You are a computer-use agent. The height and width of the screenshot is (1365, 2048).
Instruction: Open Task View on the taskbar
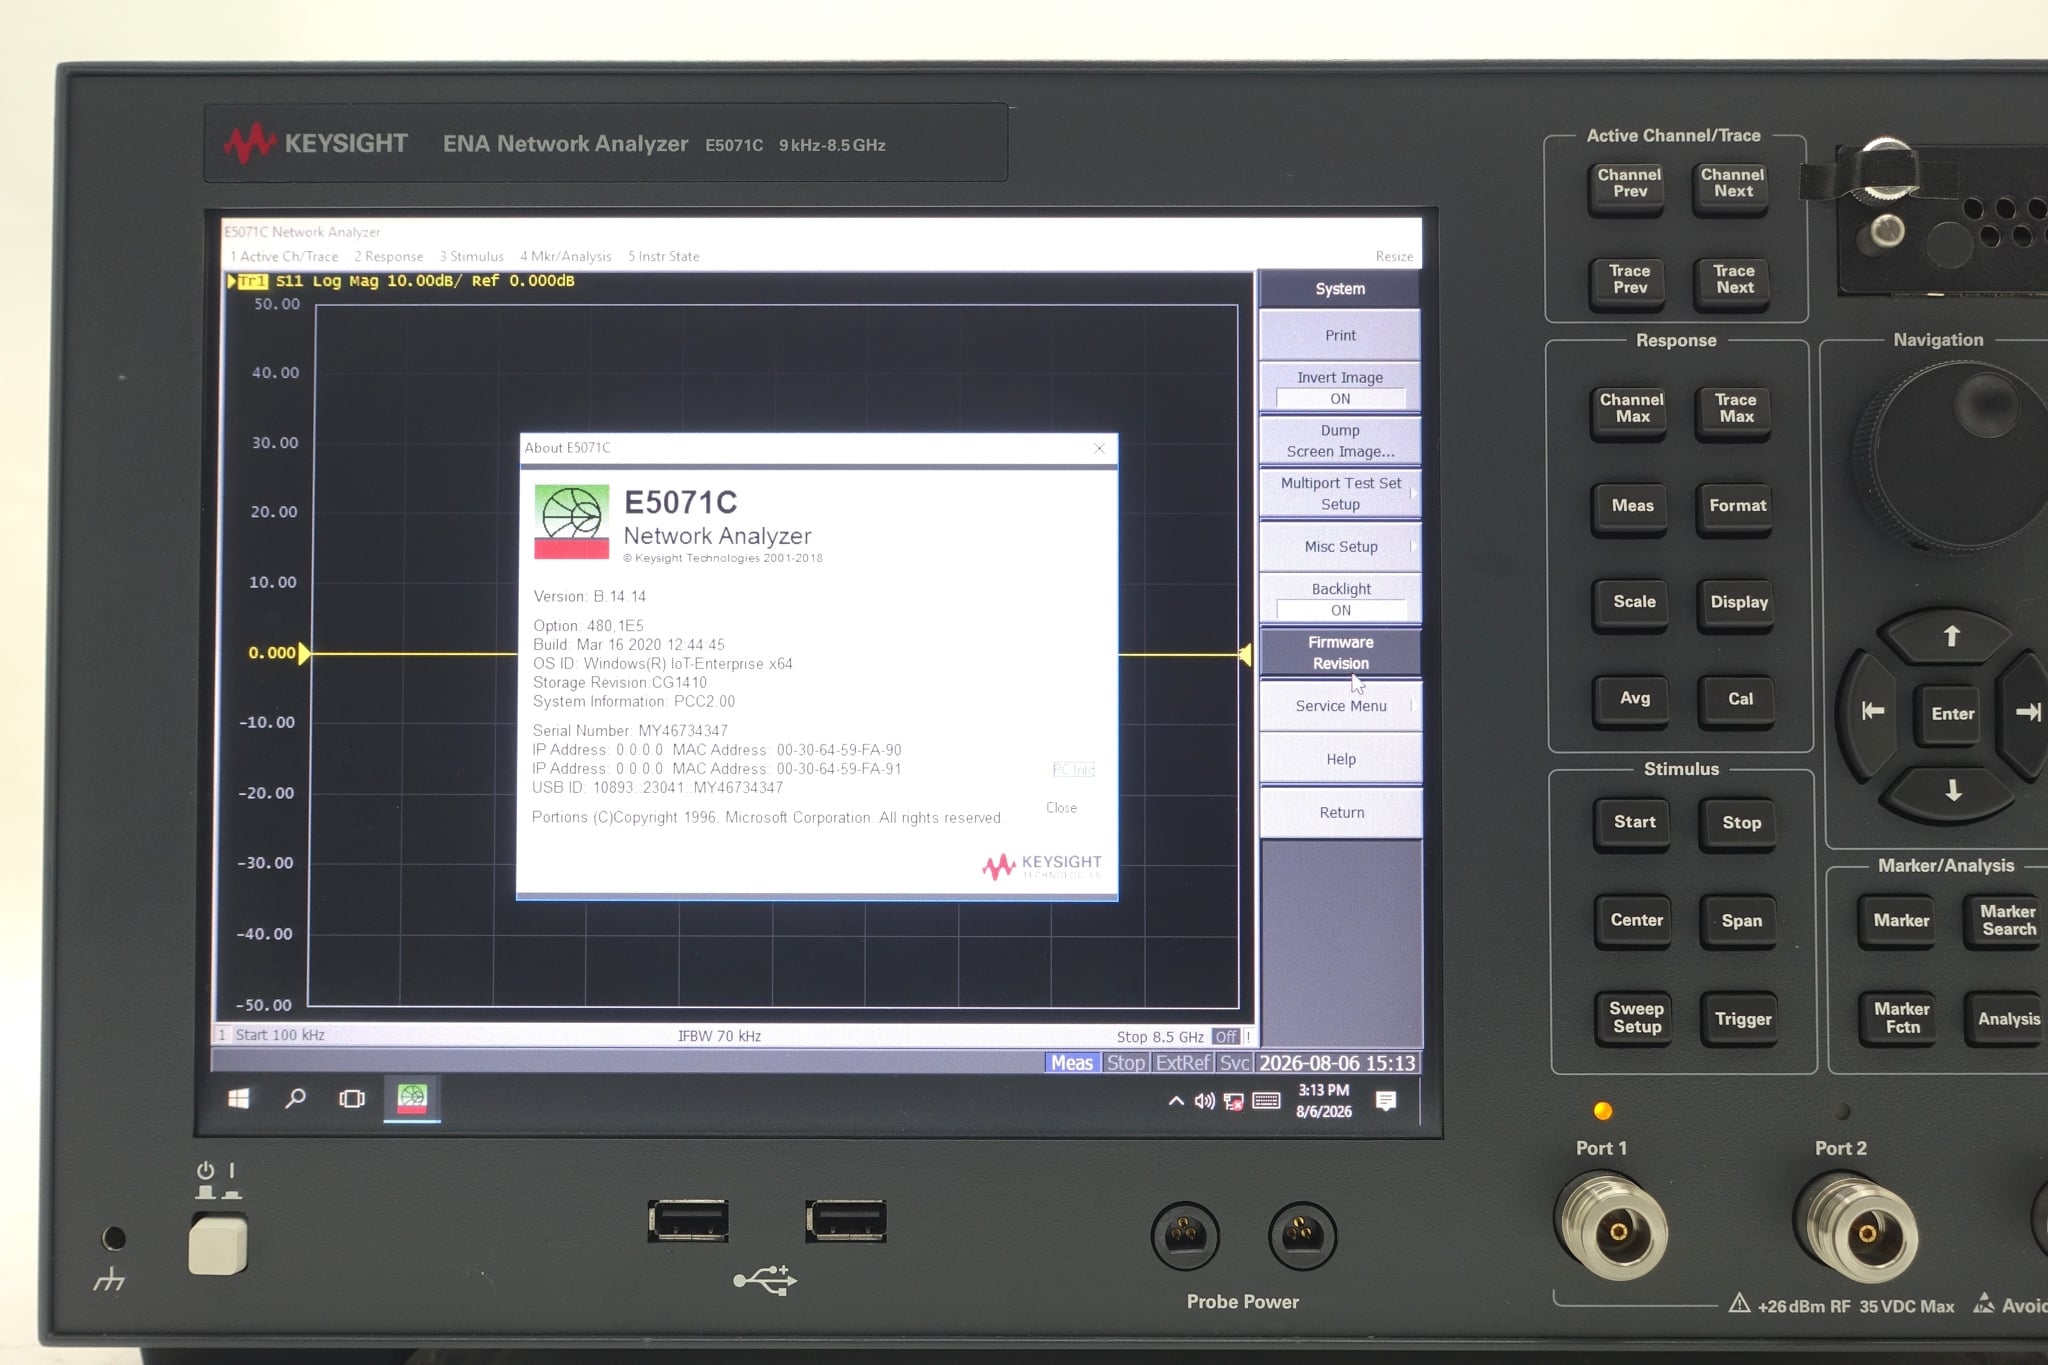point(352,1099)
